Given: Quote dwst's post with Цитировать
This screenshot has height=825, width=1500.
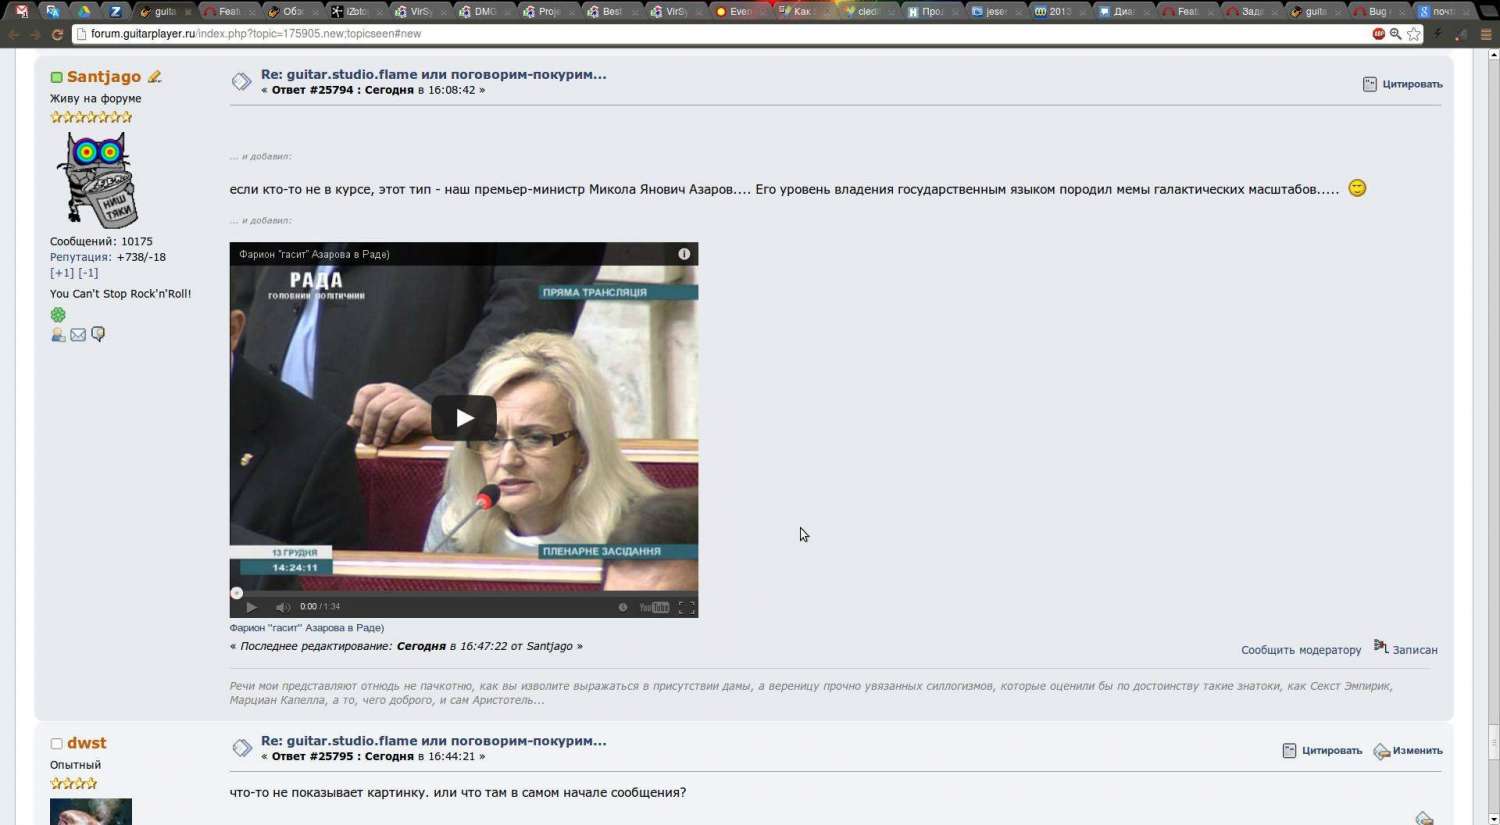Looking at the screenshot, I should pyautogui.click(x=1322, y=751).
